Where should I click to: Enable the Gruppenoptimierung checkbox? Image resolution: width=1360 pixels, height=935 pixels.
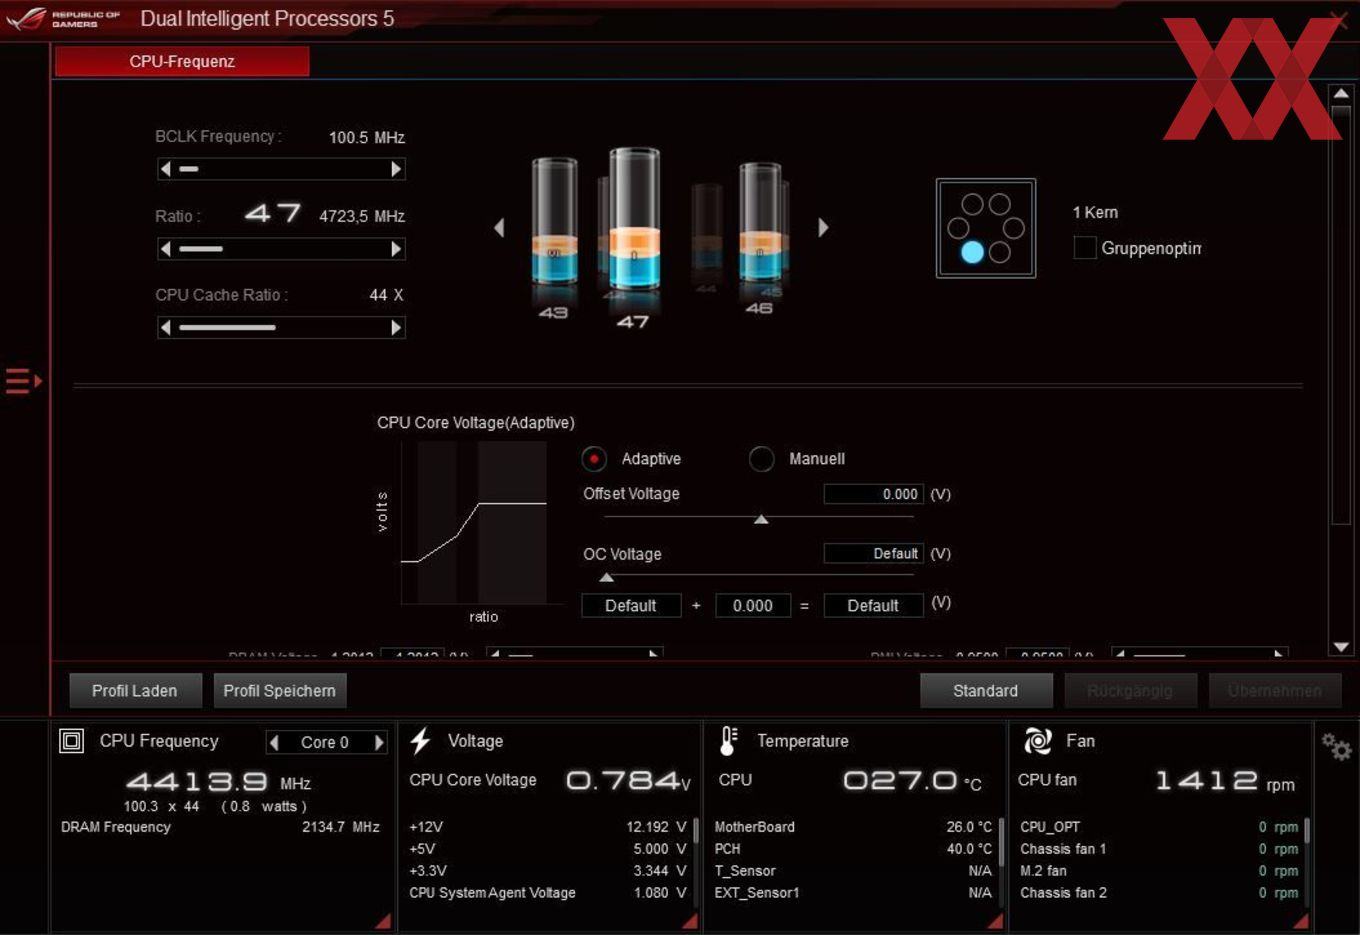pyautogui.click(x=1085, y=248)
